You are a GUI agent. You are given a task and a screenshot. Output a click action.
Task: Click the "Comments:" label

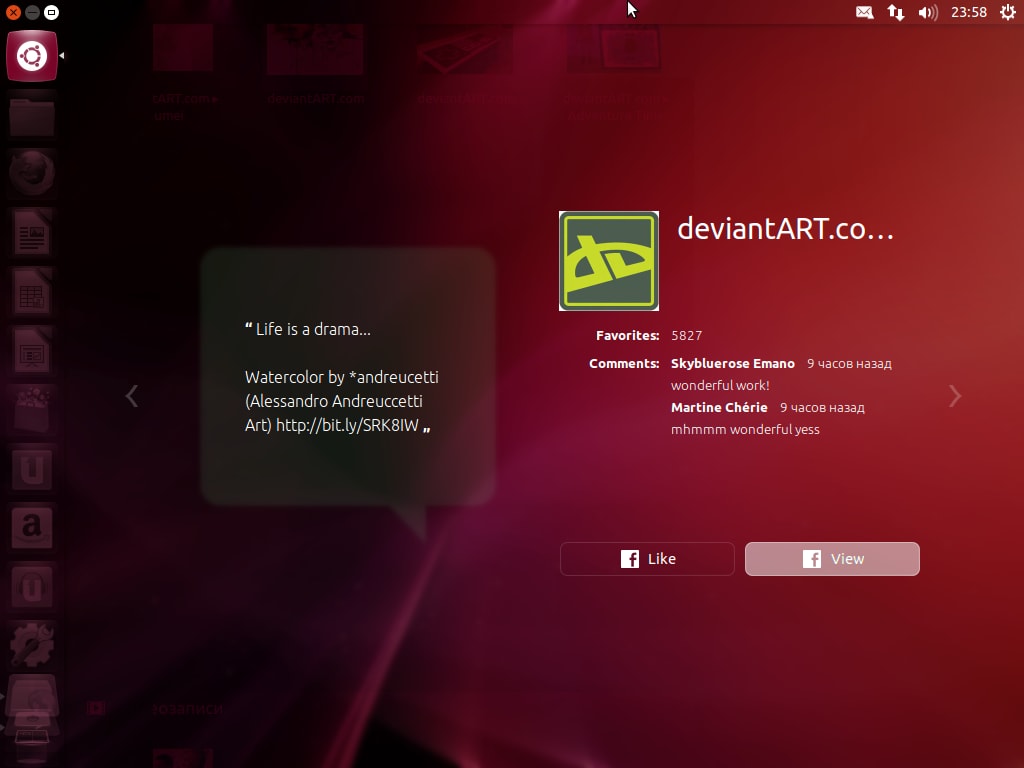pyautogui.click(x=624, y=364)
